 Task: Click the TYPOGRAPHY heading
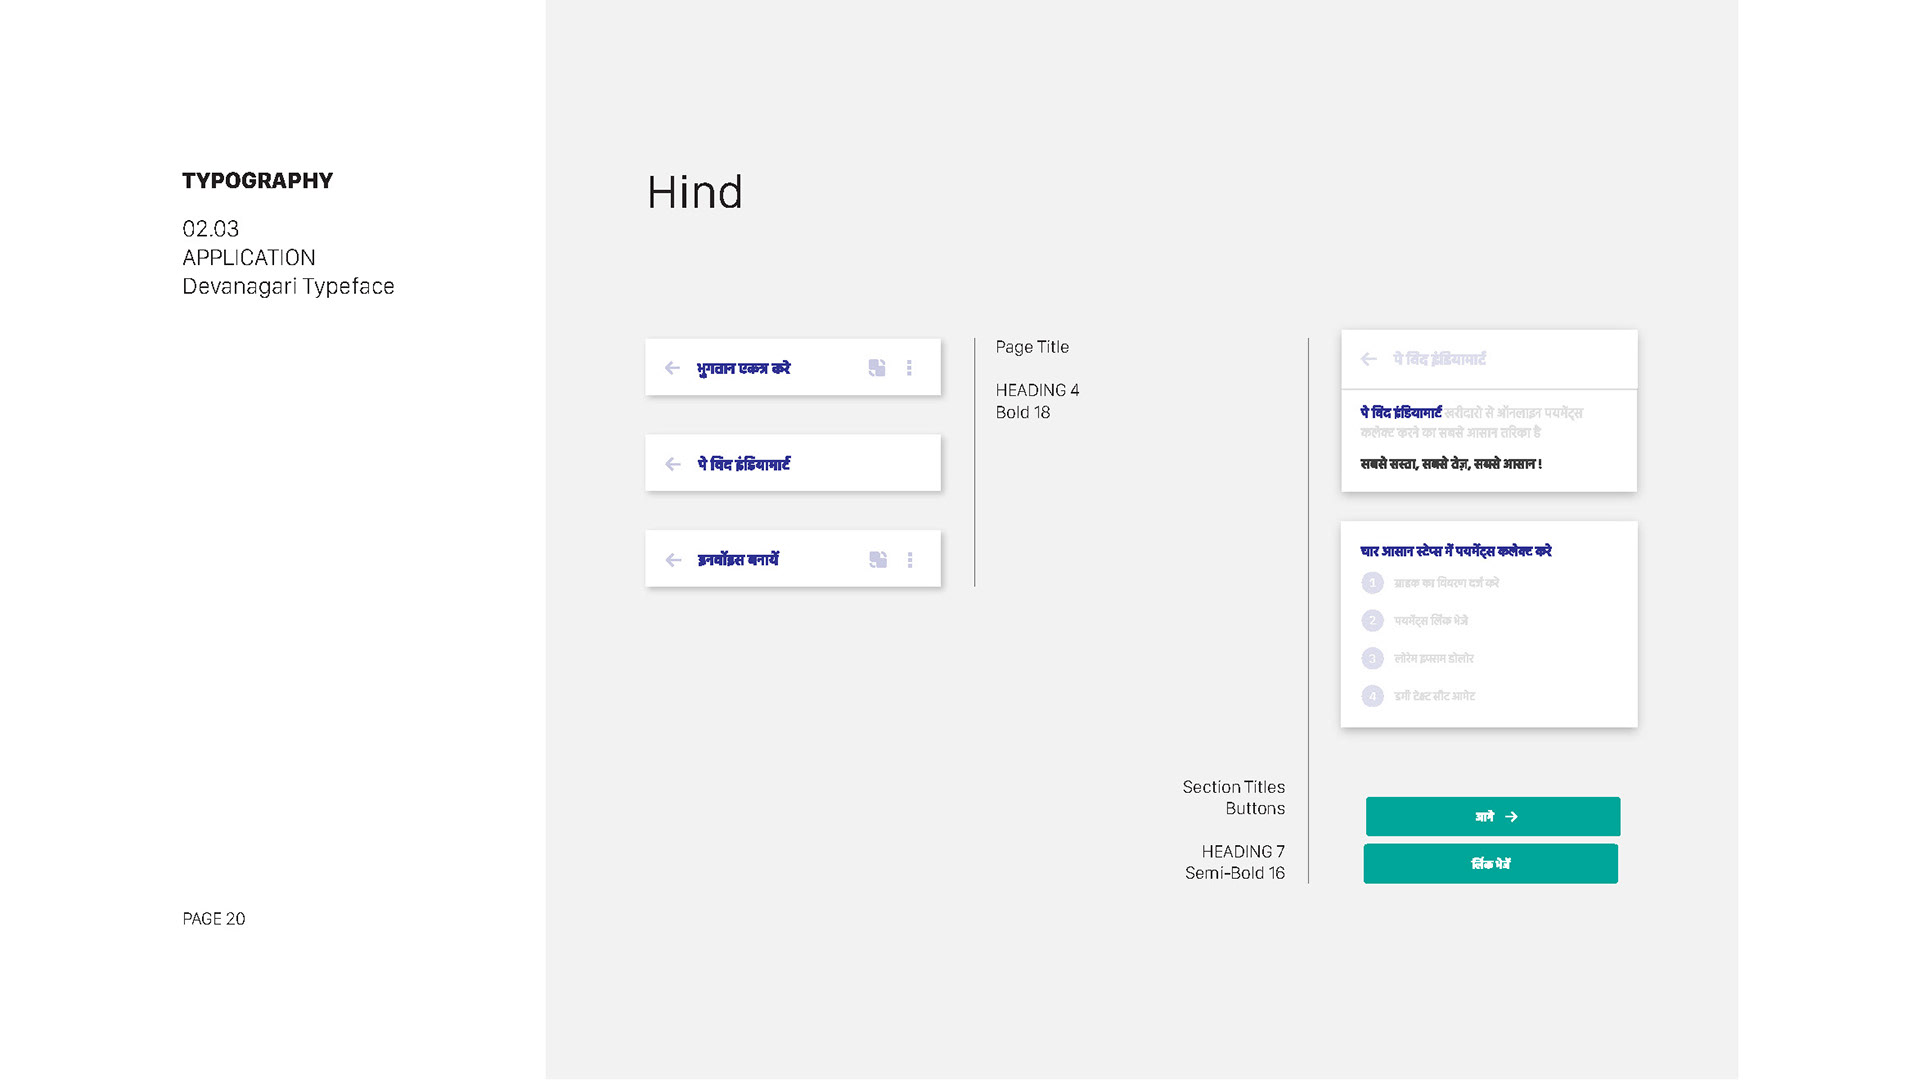[257, 181]
